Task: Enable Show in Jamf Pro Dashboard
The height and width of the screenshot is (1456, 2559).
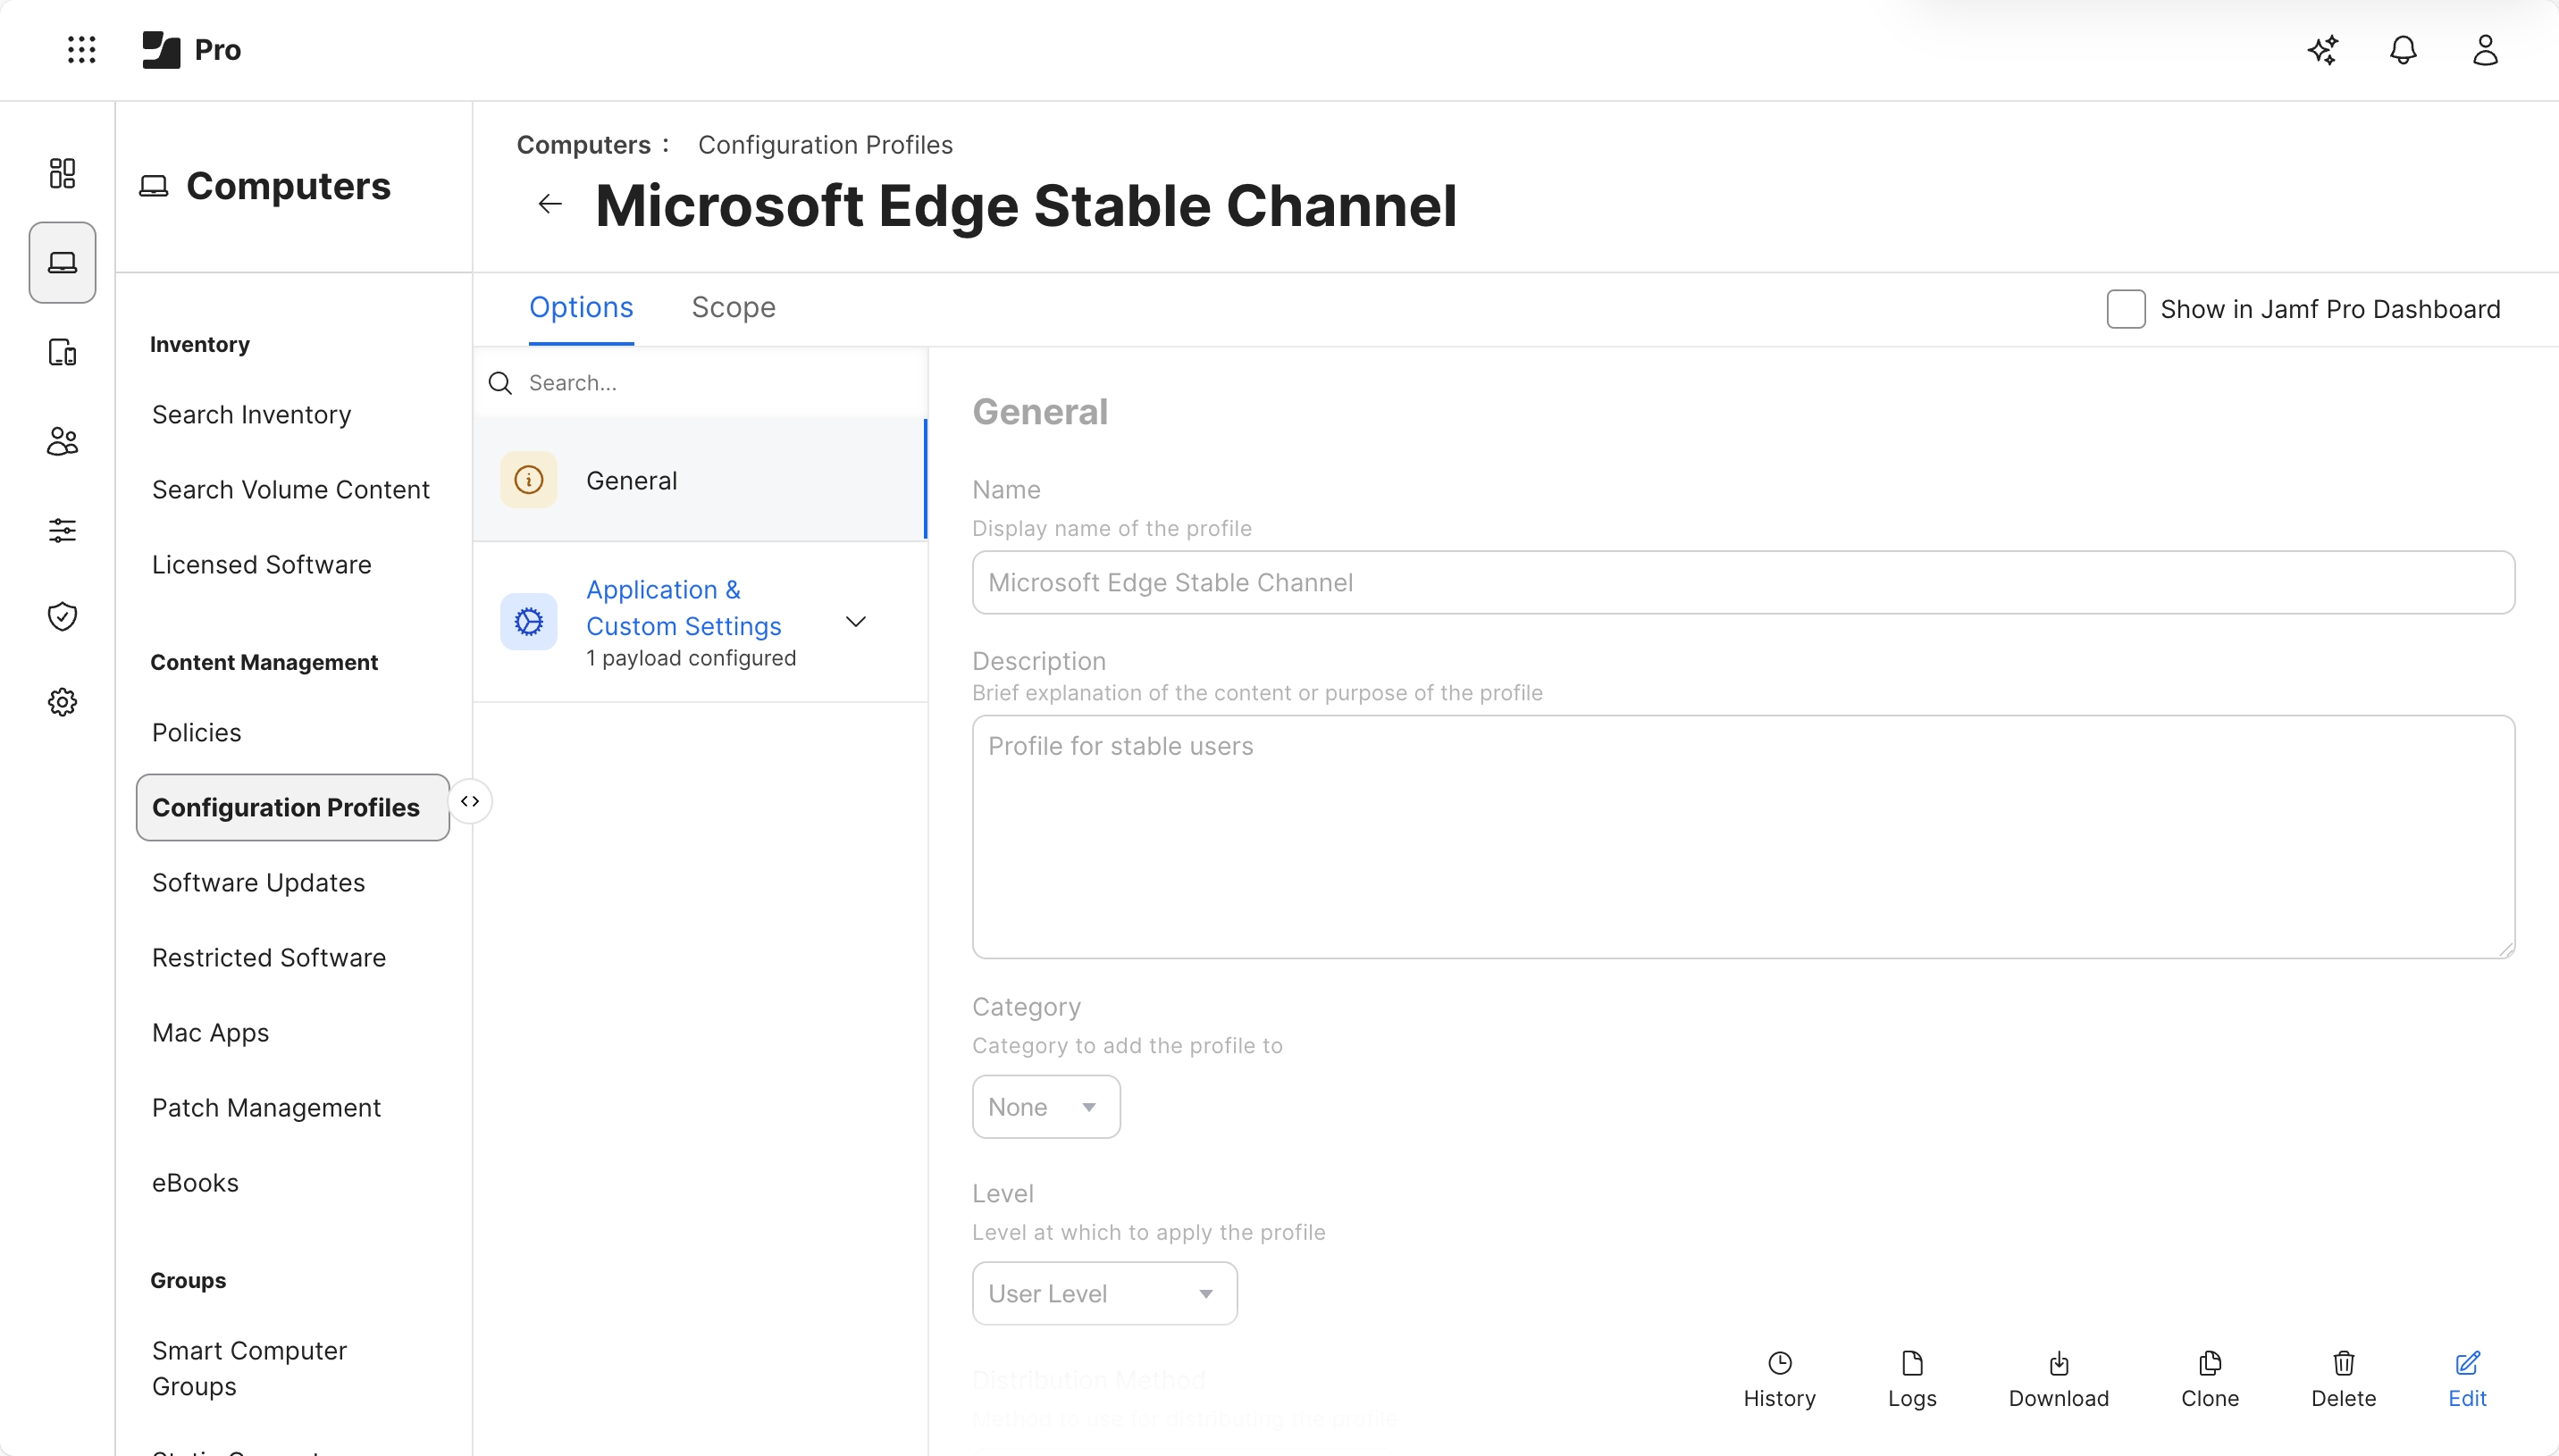Action: coord(2126,308)
